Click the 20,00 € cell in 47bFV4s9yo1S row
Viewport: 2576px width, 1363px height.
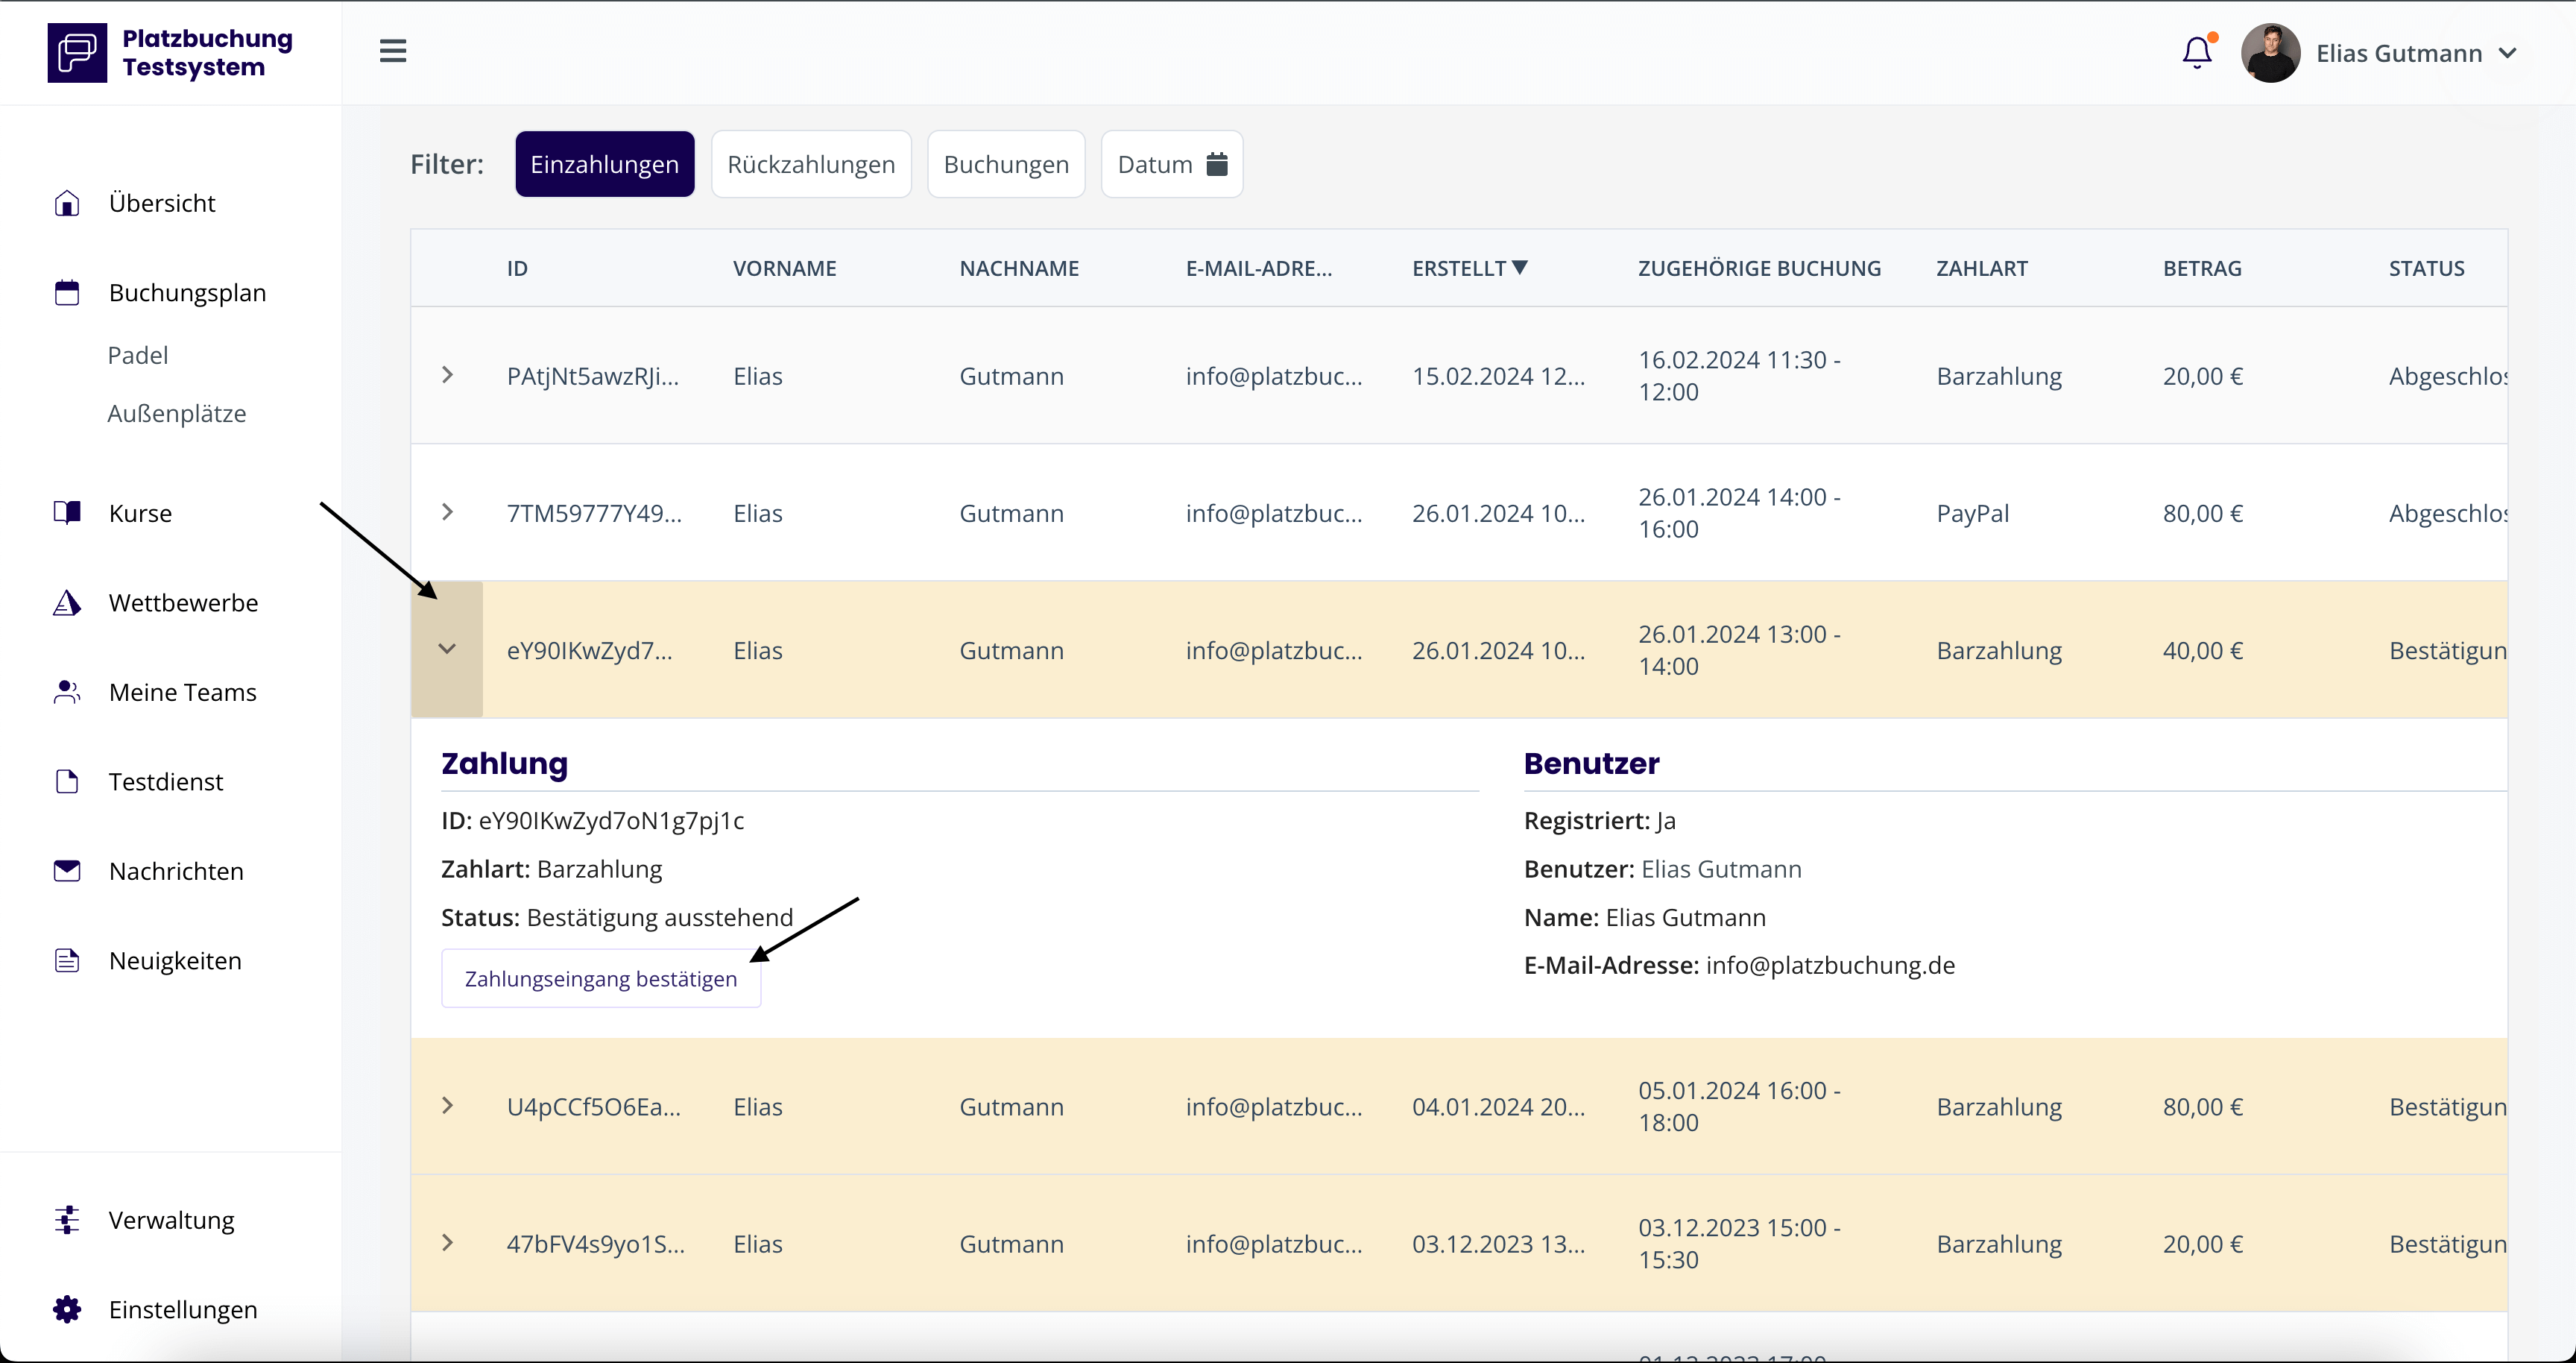pyautogui.click(x=2203, y=1244)
